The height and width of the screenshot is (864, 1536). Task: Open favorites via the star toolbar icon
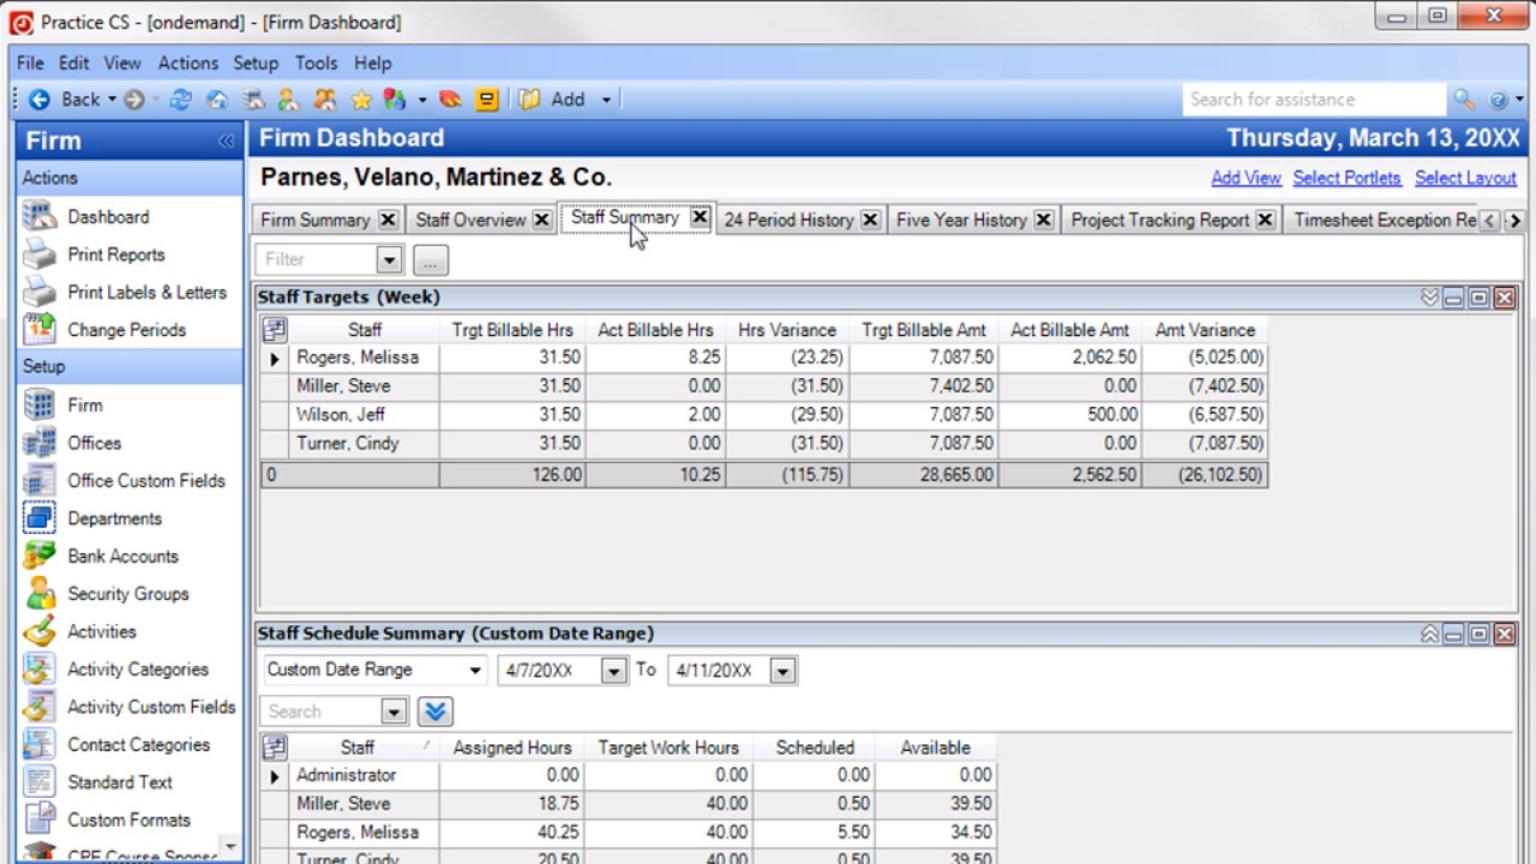pyautogui.click(x=361, y=99)
